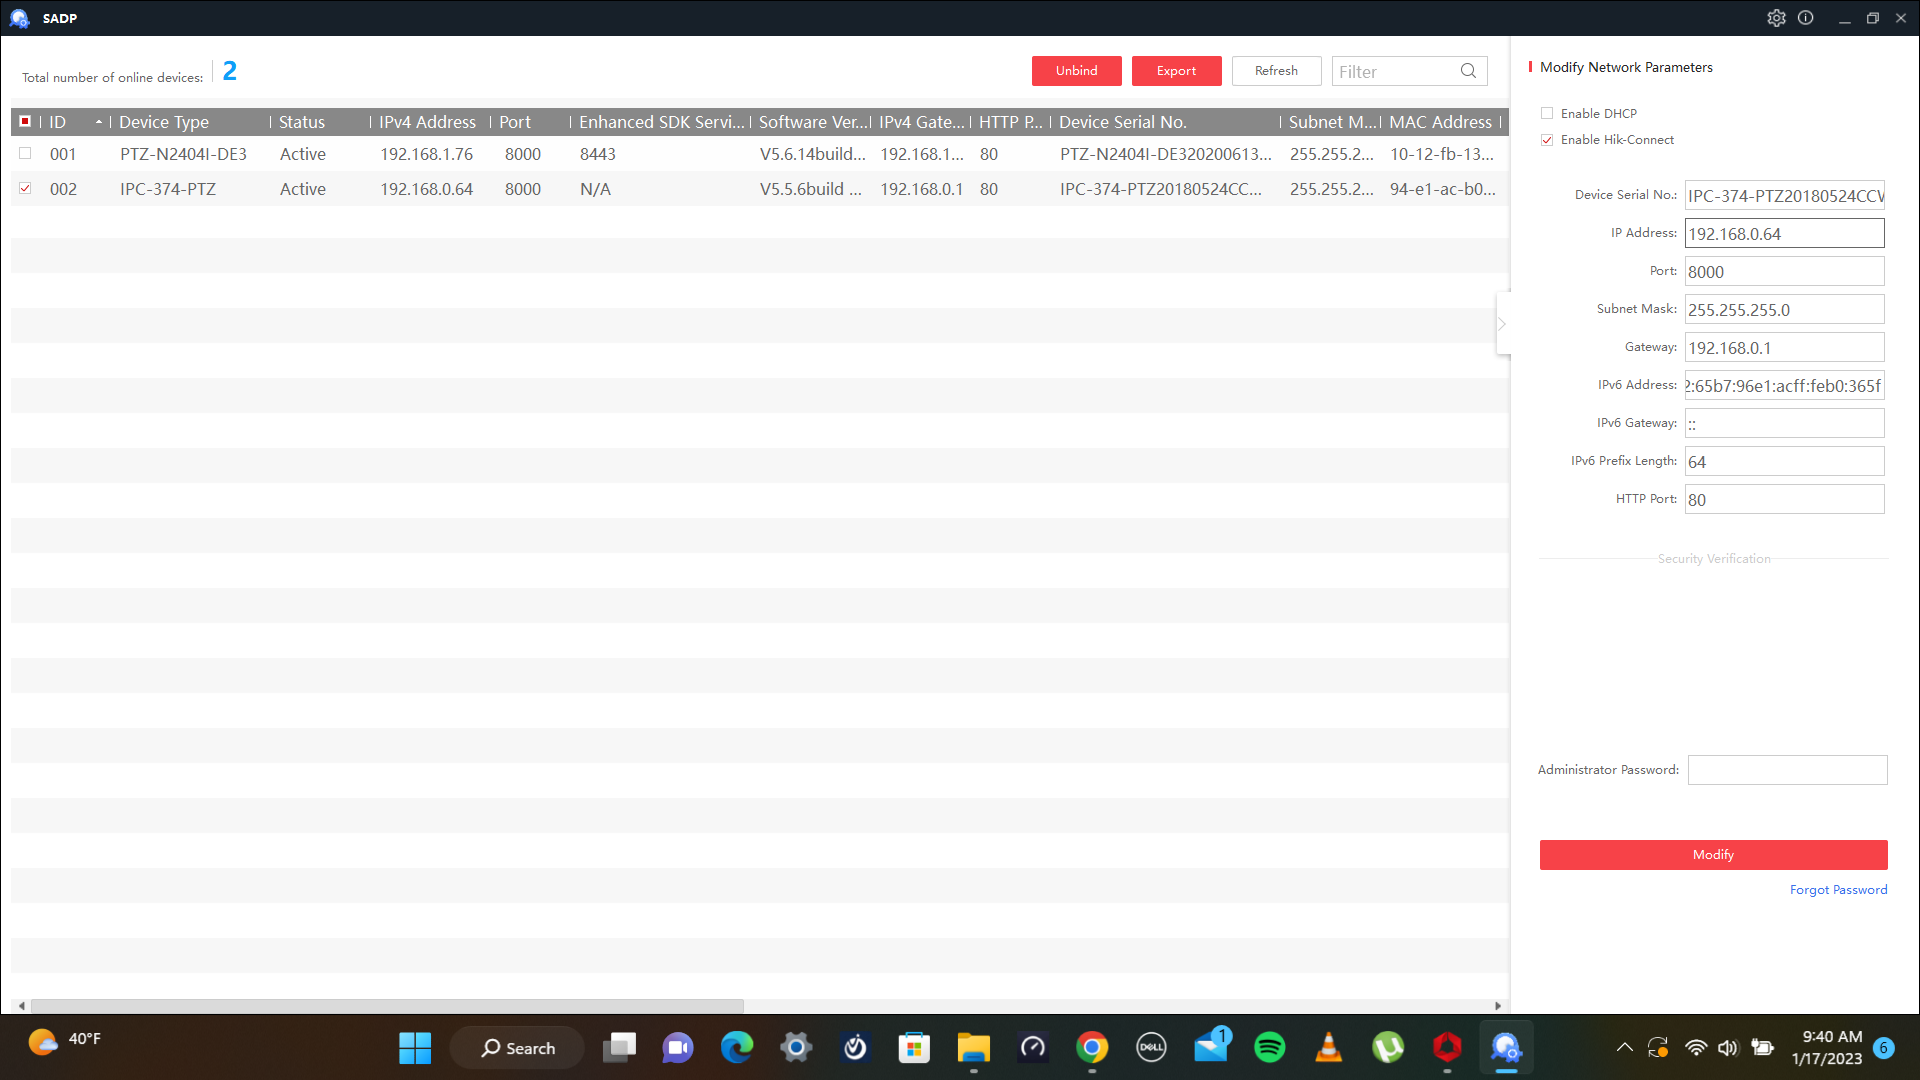Click the horizontal scrollbar of device table
The image size is (1920, 1080).
click(387, 1006)
